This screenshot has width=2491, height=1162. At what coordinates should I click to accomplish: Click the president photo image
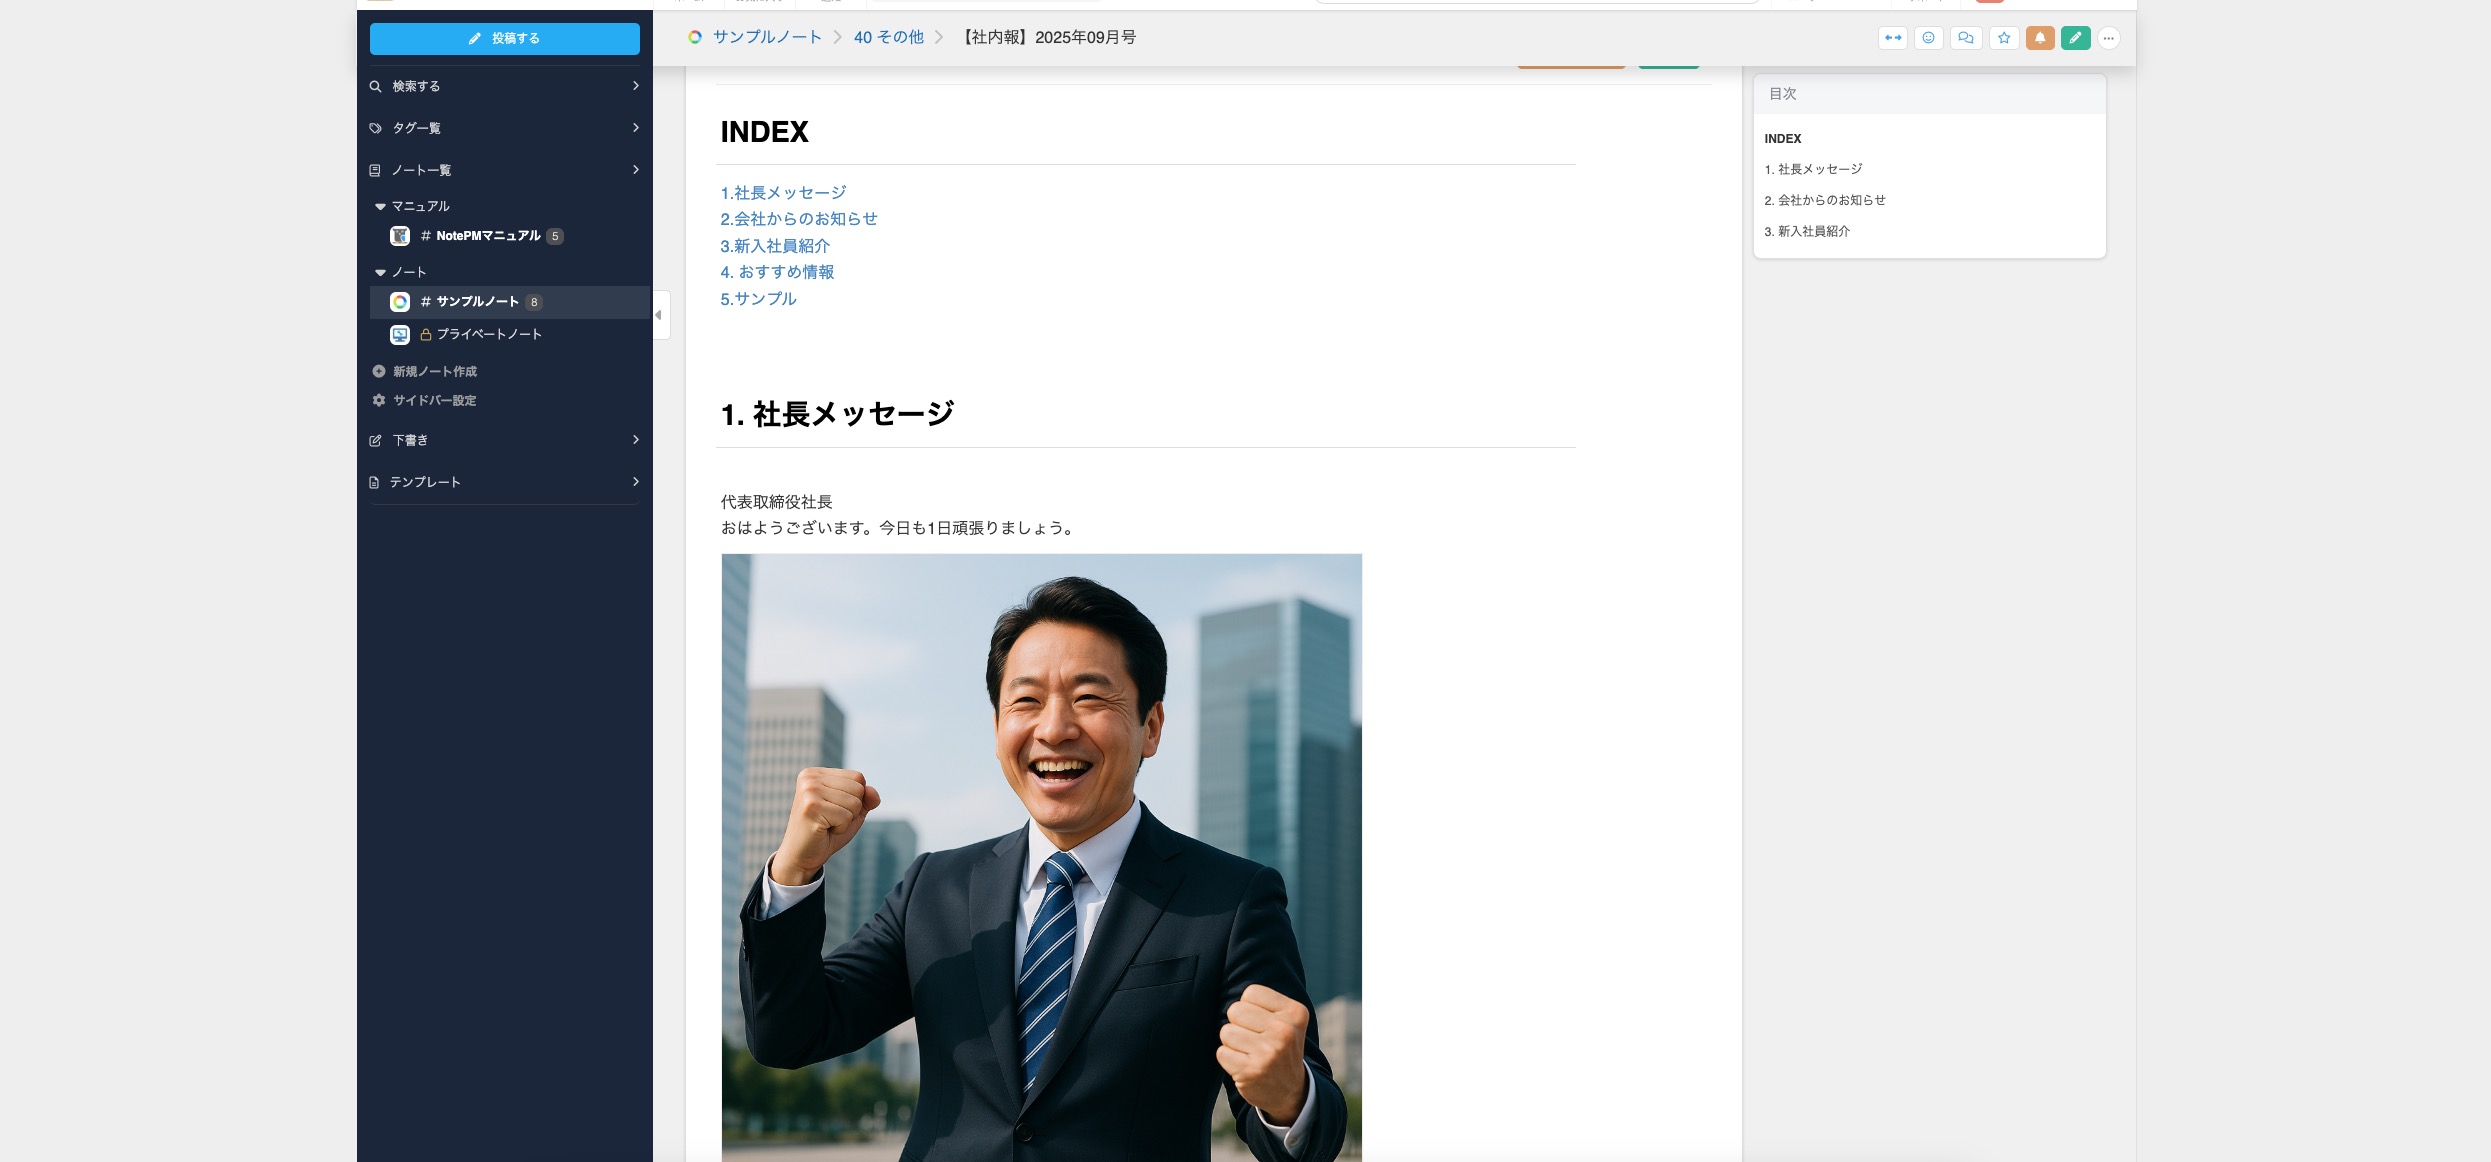coord(1041,856)
